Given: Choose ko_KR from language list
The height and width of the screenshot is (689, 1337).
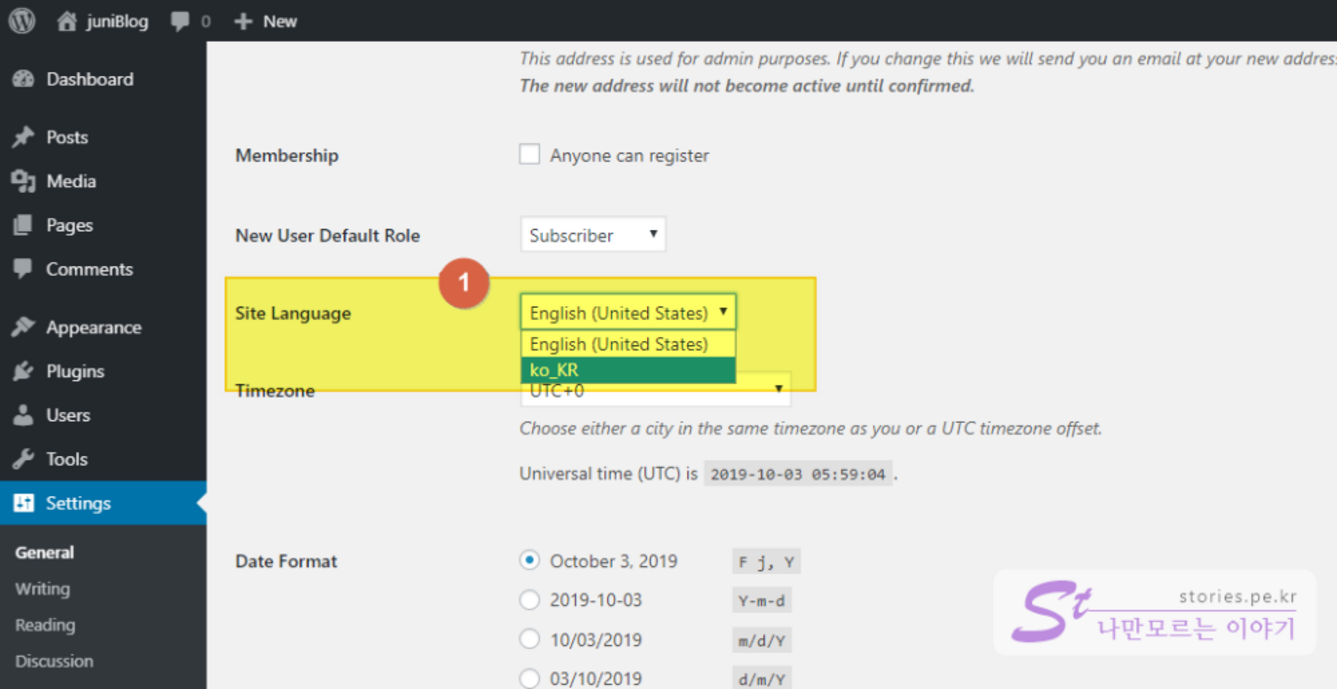Looking at the screenshot, I should pyautogui.click(x=627, y=370).
